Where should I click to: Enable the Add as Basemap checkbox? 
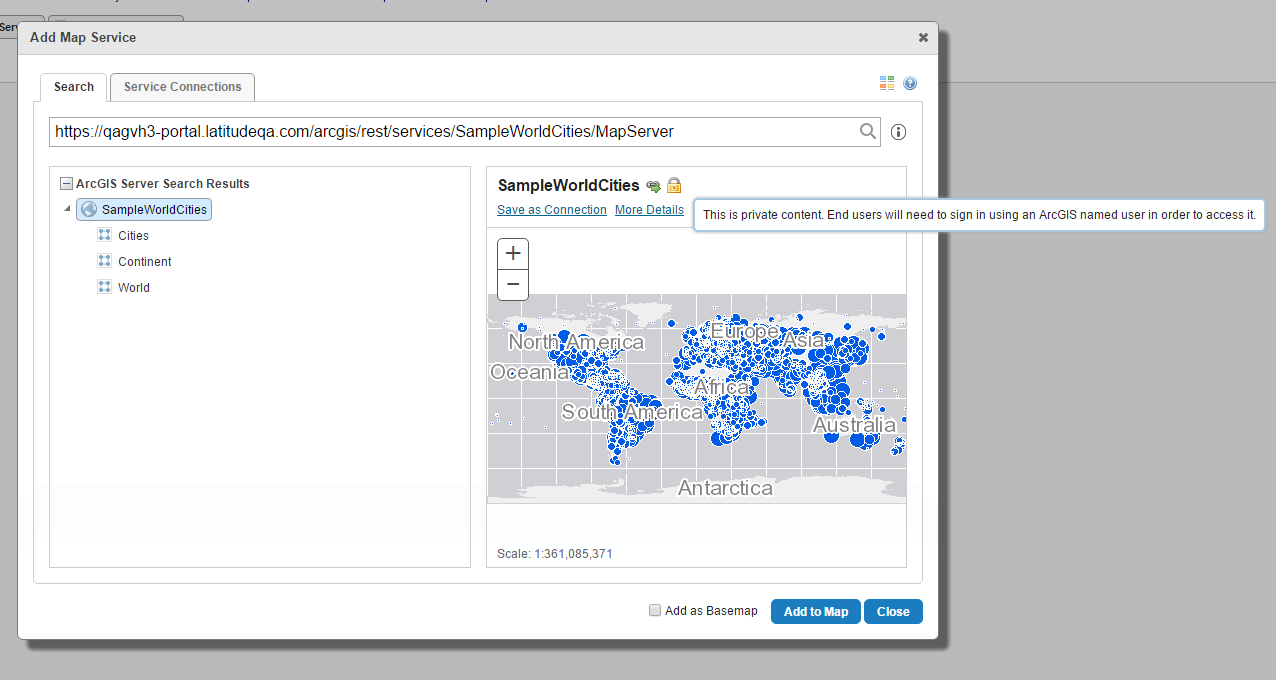655,610
